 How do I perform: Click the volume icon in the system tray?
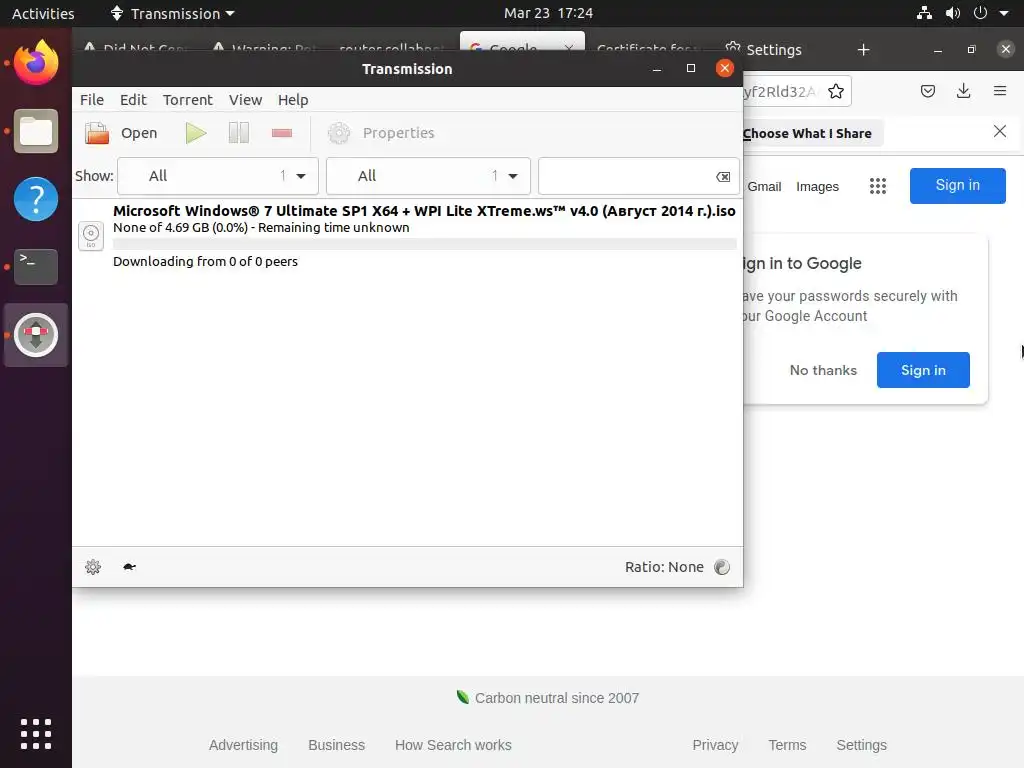[x=953, y=13]
